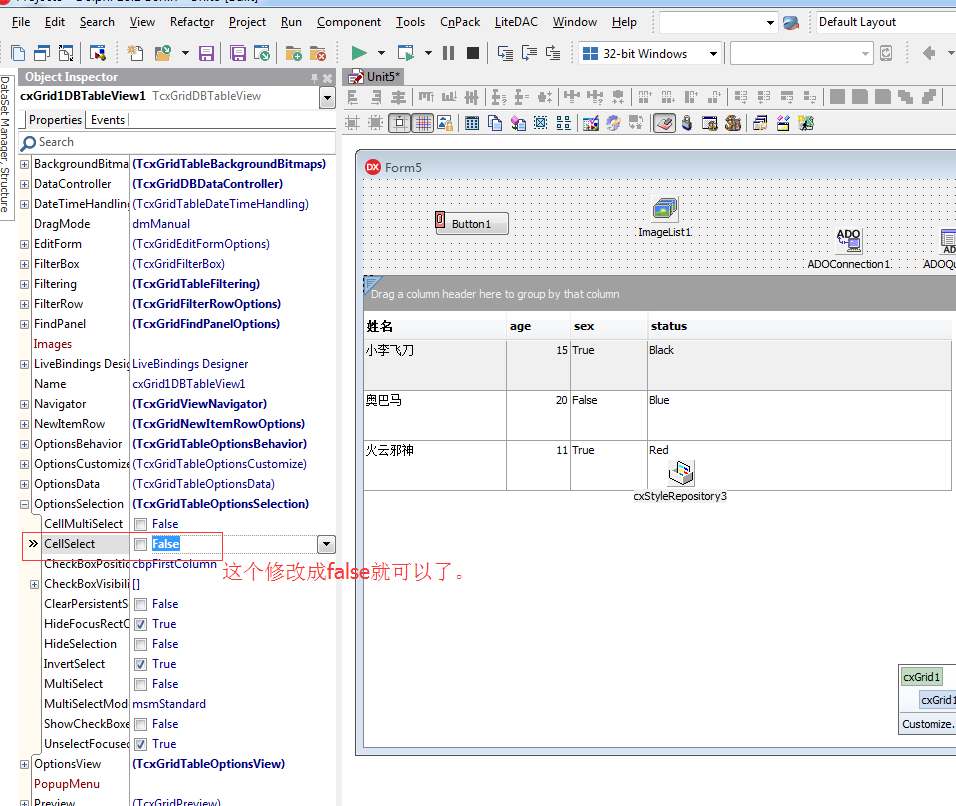
Task: Toggle the MultiSelect checkbox
Action: pos(141,684)
